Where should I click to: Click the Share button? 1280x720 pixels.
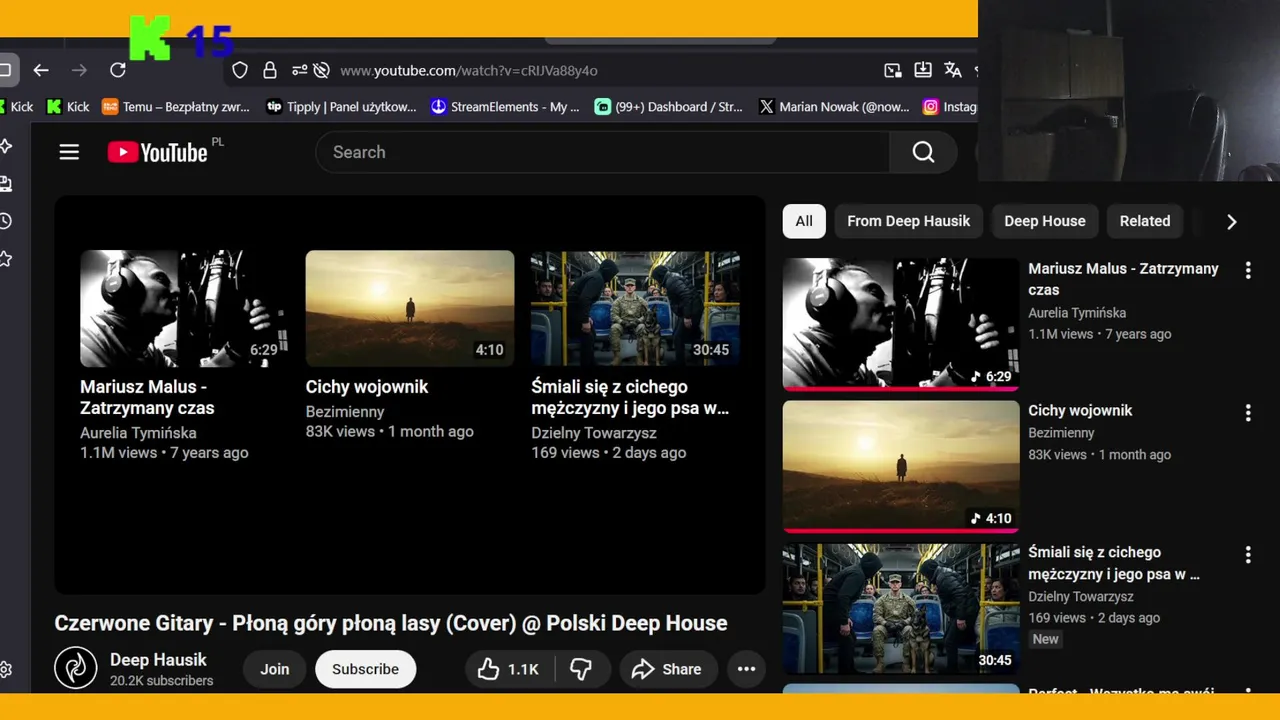point(668,669)
